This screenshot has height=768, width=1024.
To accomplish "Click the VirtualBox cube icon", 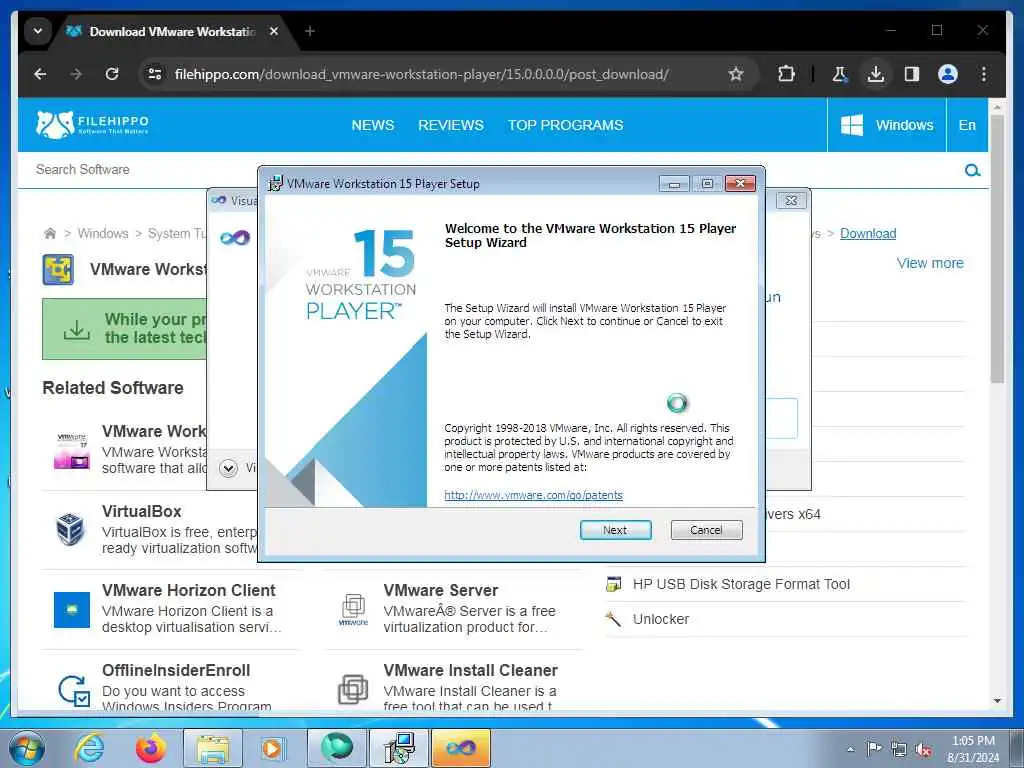I will coord(70,529).
